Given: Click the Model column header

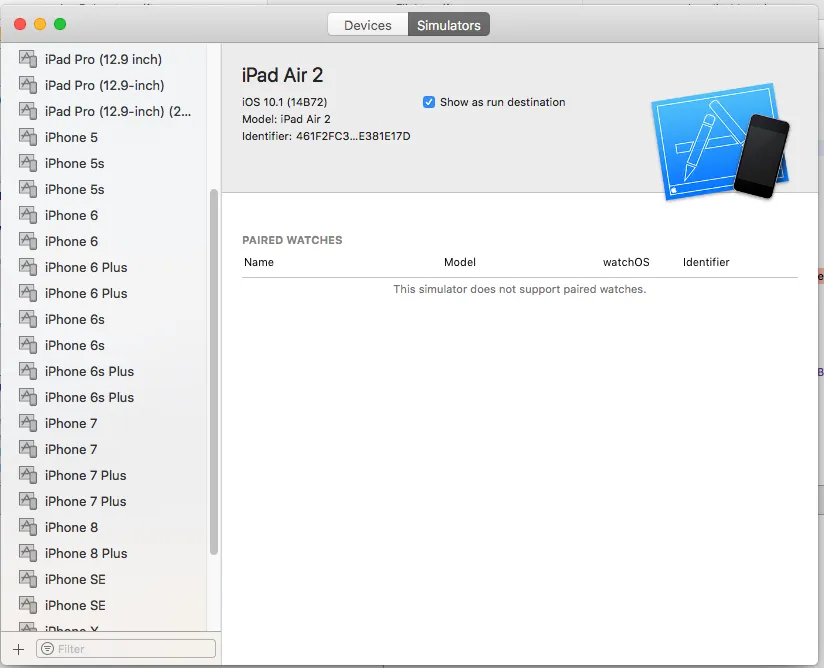Looking at the screenshot, I should click(x=460, y=262).
